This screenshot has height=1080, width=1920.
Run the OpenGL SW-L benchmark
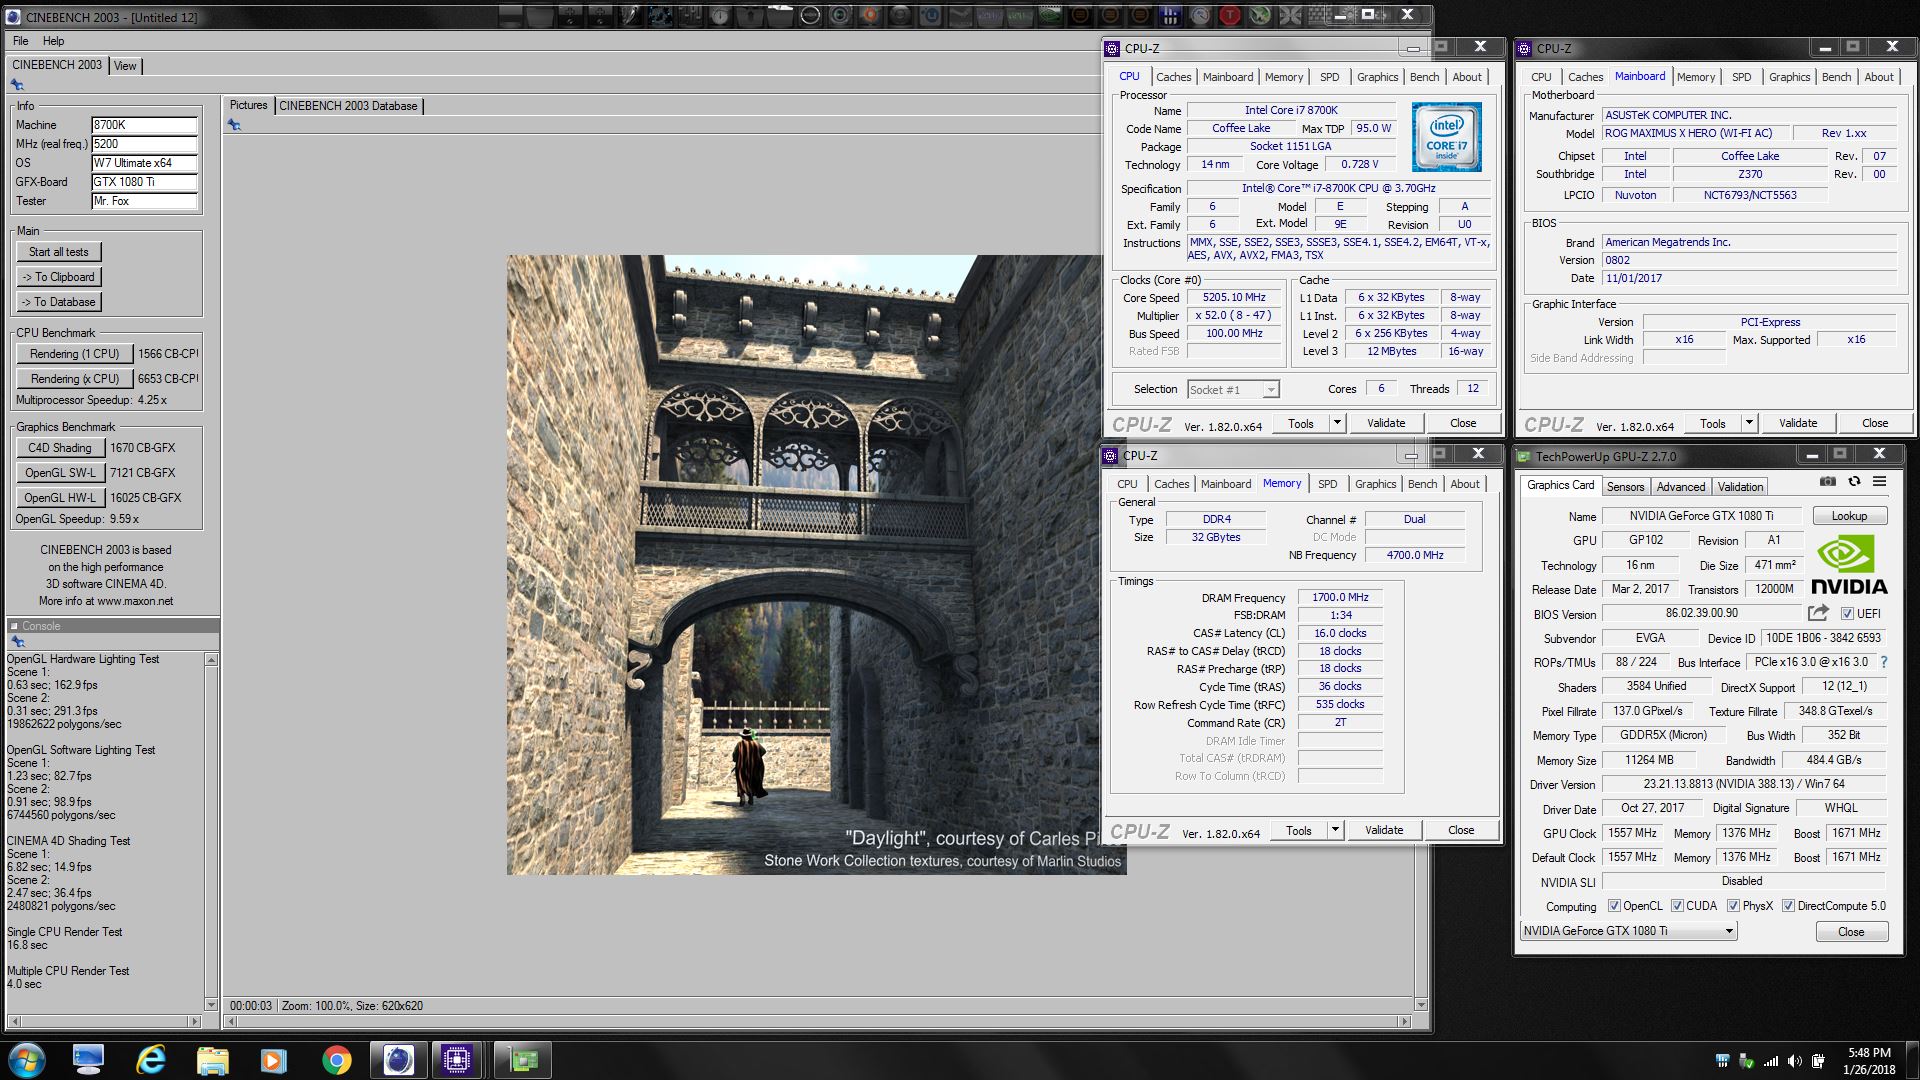[x=60, y=473]
